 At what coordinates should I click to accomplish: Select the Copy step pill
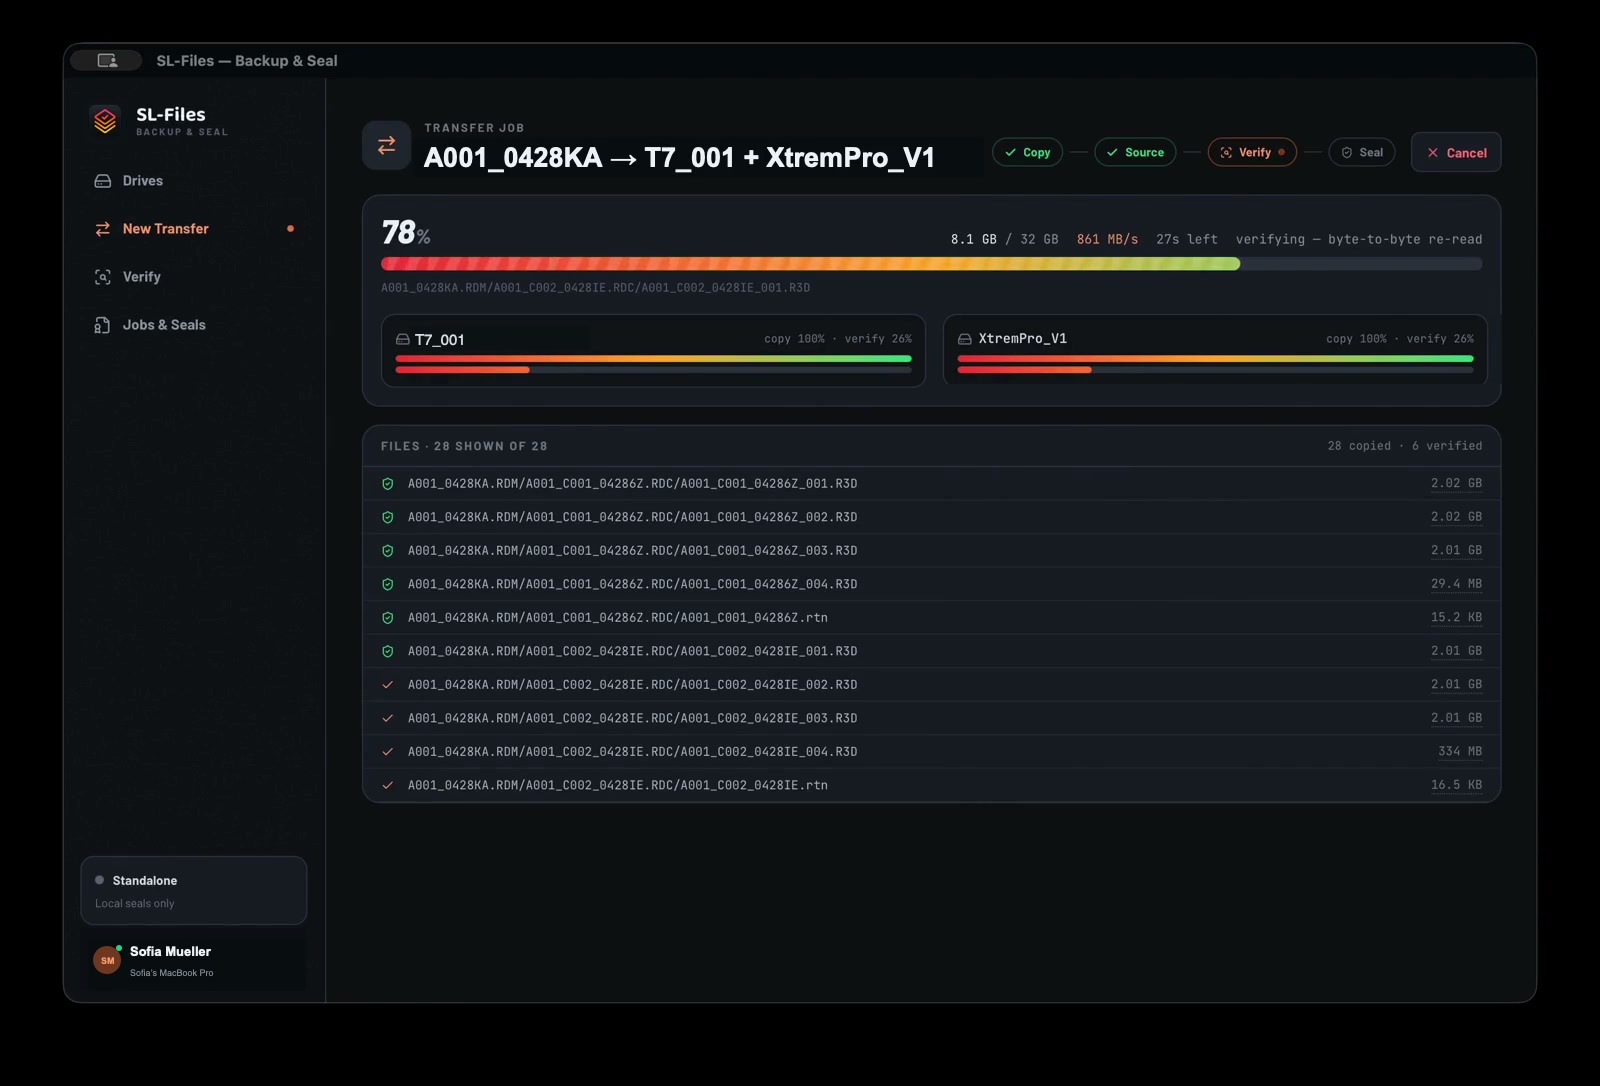point(1027,152)
